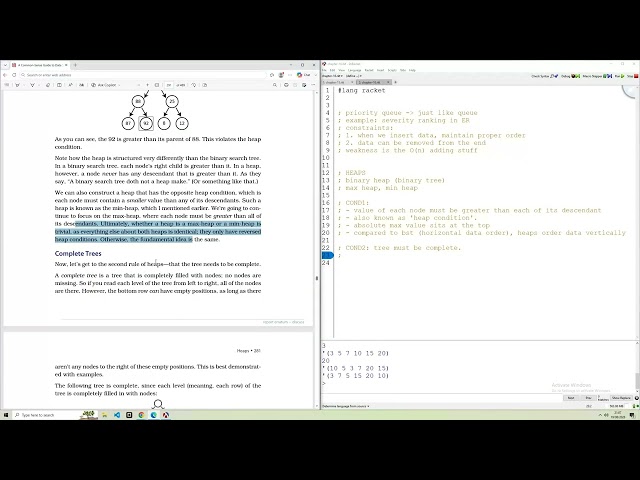
Task: Open Chrome from the taskbar
Action: 141,415
